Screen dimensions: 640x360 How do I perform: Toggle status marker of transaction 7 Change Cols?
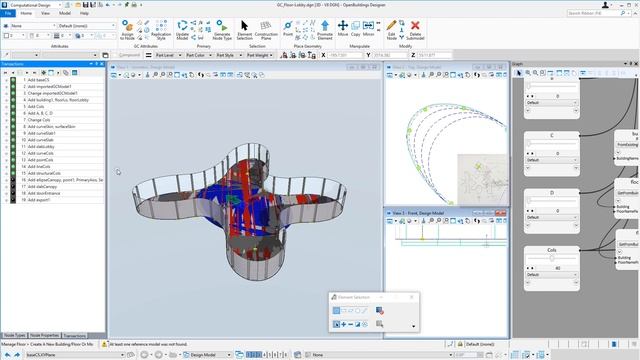[x=13, y=120]
